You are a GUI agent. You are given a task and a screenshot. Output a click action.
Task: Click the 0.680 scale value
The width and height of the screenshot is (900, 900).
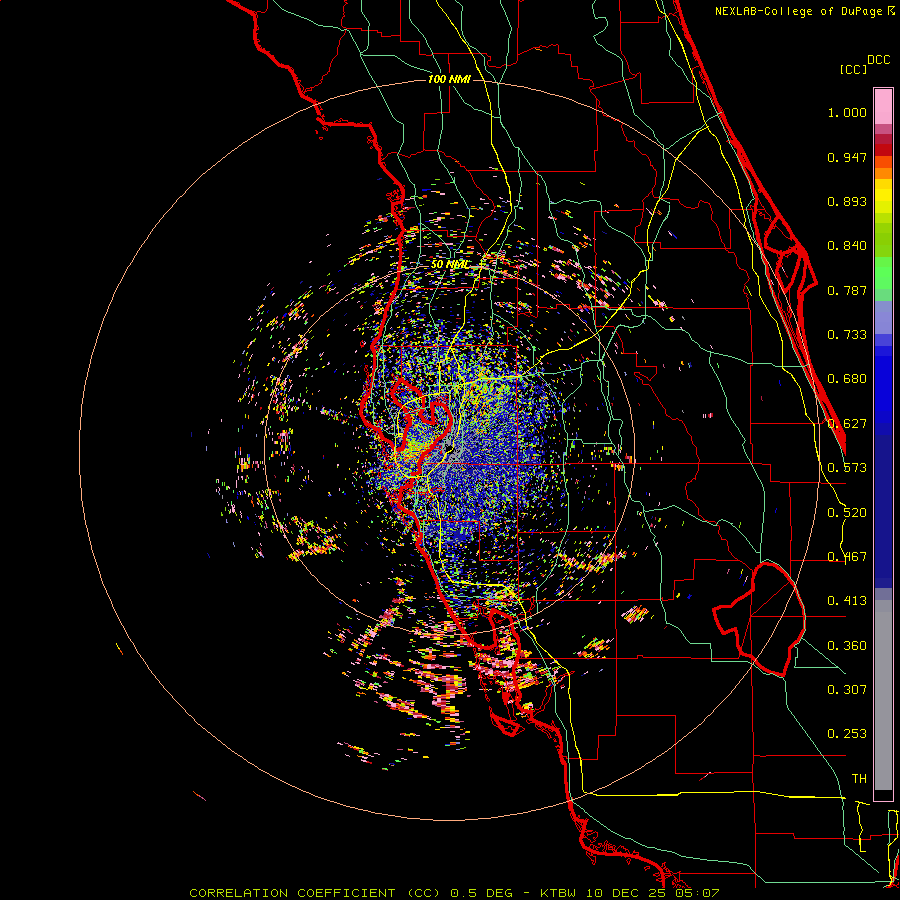[847, 379]
